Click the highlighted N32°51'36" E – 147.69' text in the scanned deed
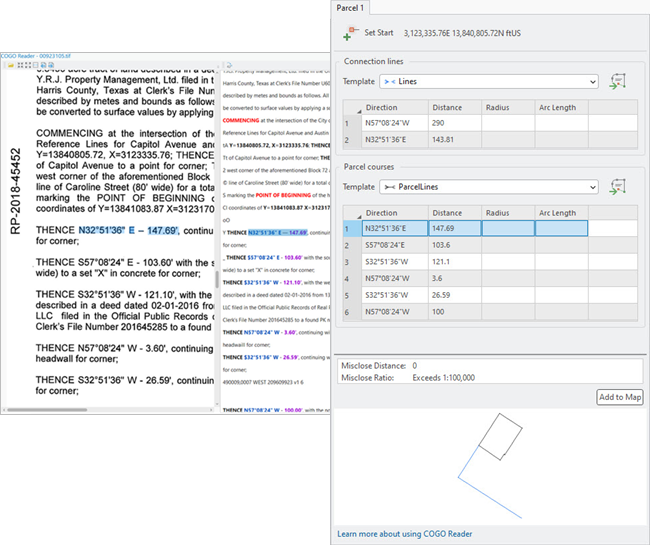 (129, 230)
